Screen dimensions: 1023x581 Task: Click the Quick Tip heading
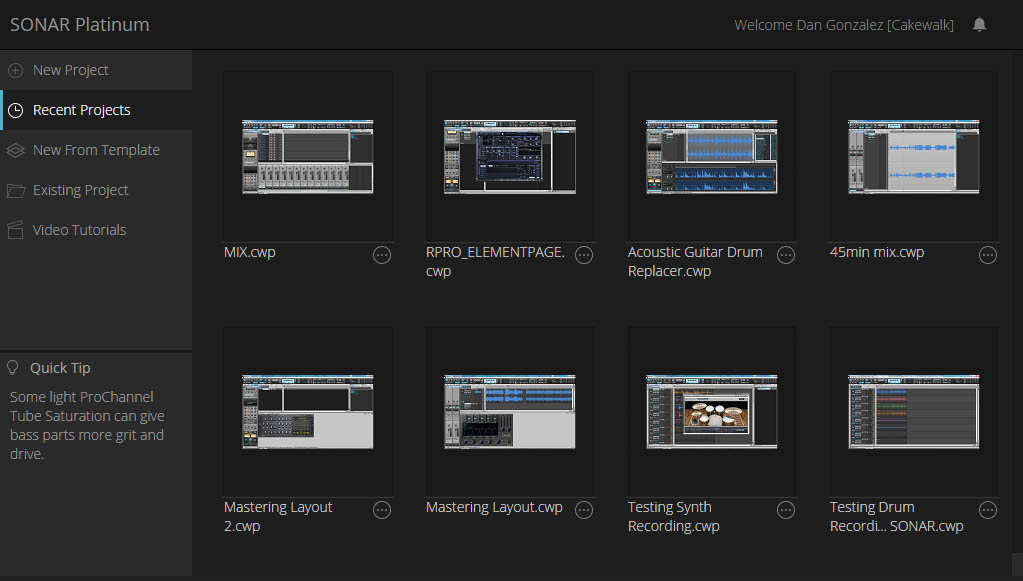(60, 368)
